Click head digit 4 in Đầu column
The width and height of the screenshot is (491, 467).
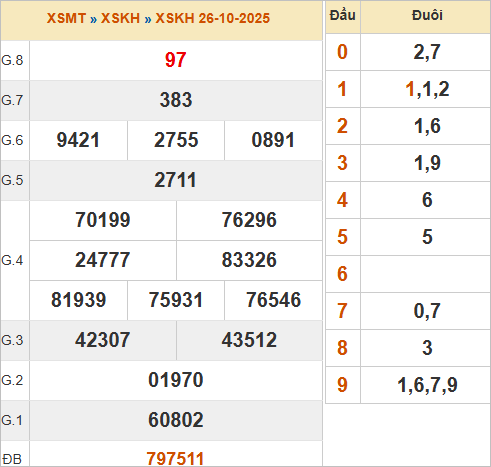tap(342, 200)
